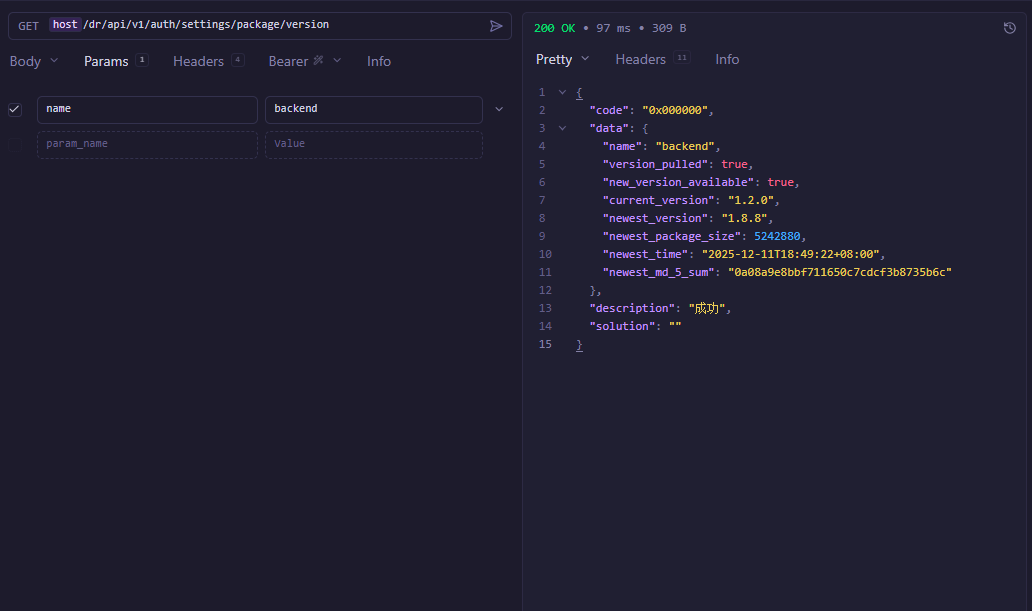Select the GET method button

[x=28, y=26]
